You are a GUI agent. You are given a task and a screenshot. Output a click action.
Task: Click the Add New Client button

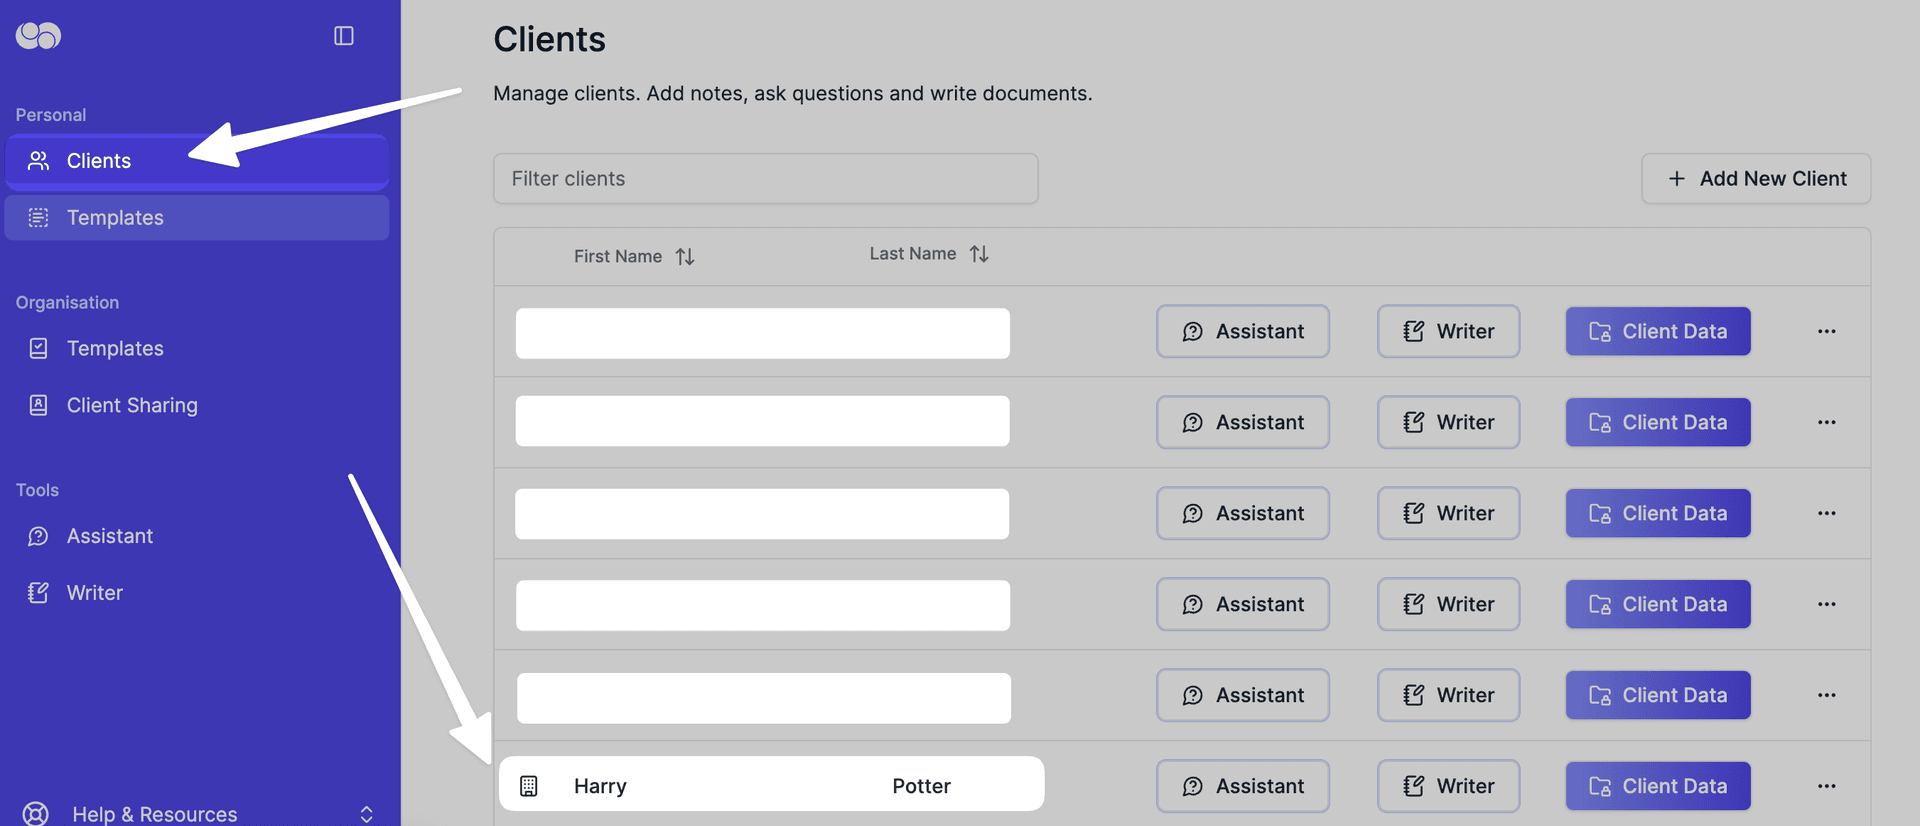(1756, 179)
